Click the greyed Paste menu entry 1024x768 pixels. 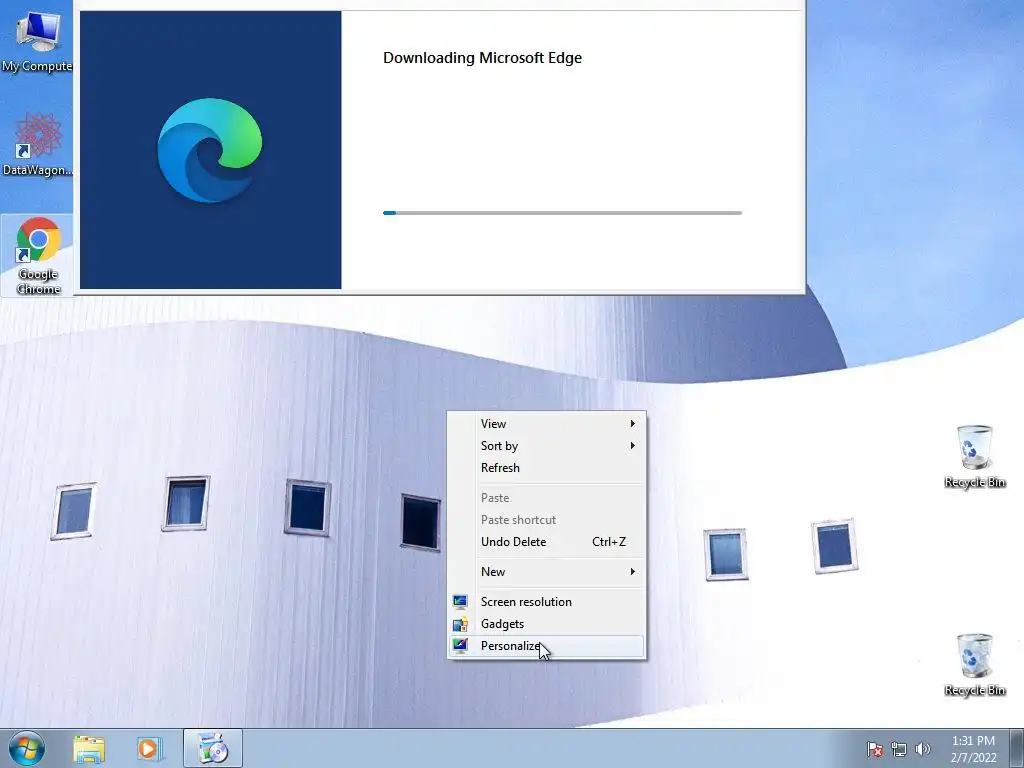[547, 498]
